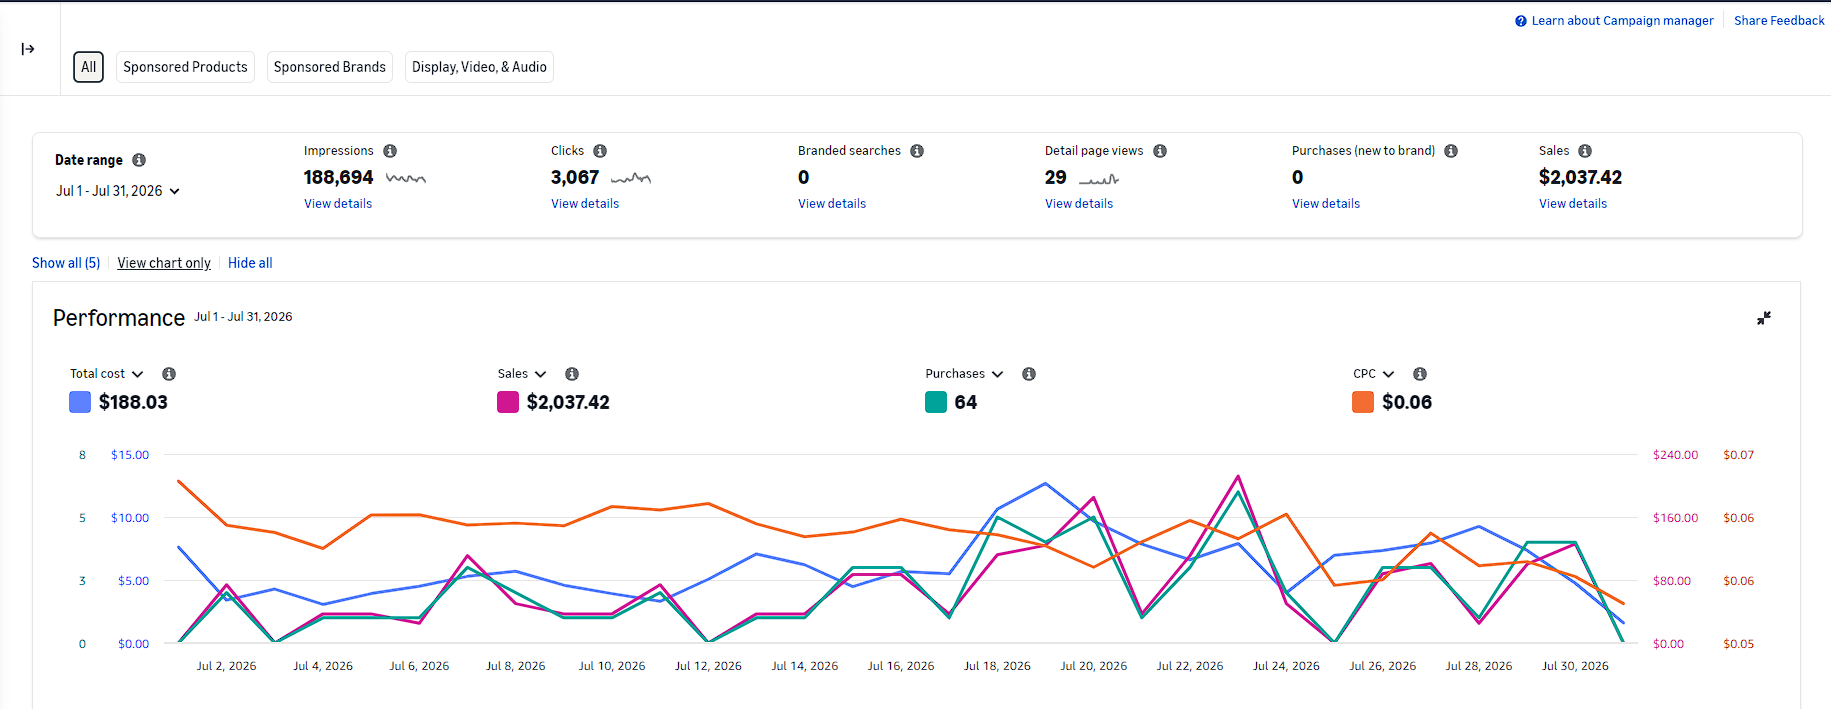The height and width of the screenshot is (709, 1831).
Task: Expand the collapsed sidebar arrow icon
Action: point(28,49)
